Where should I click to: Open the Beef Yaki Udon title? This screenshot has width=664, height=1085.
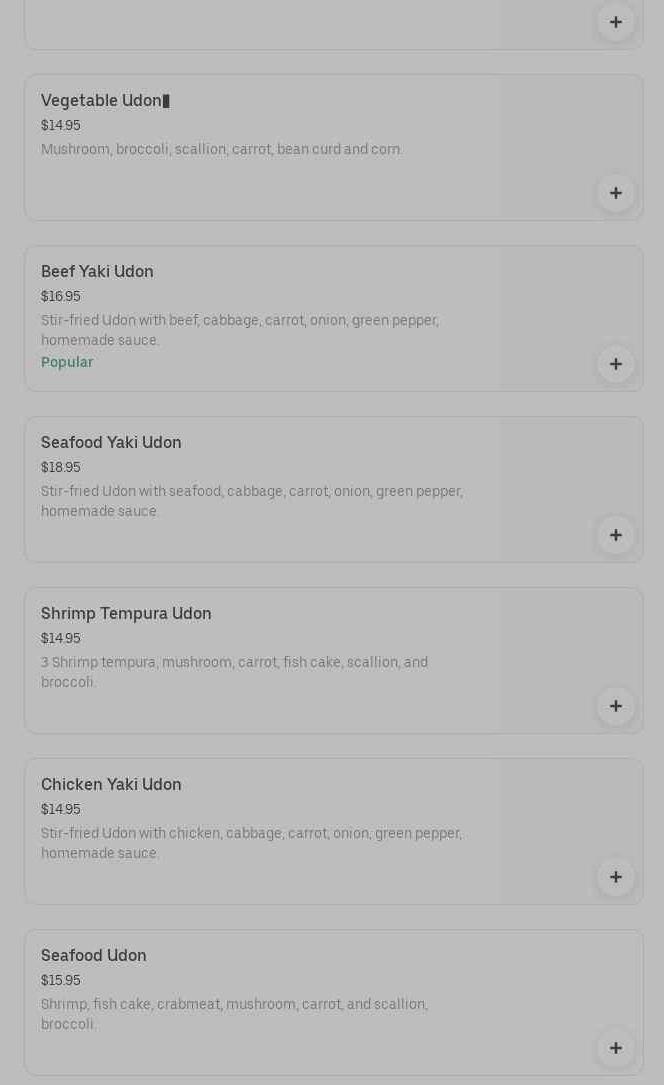[97, 272]
